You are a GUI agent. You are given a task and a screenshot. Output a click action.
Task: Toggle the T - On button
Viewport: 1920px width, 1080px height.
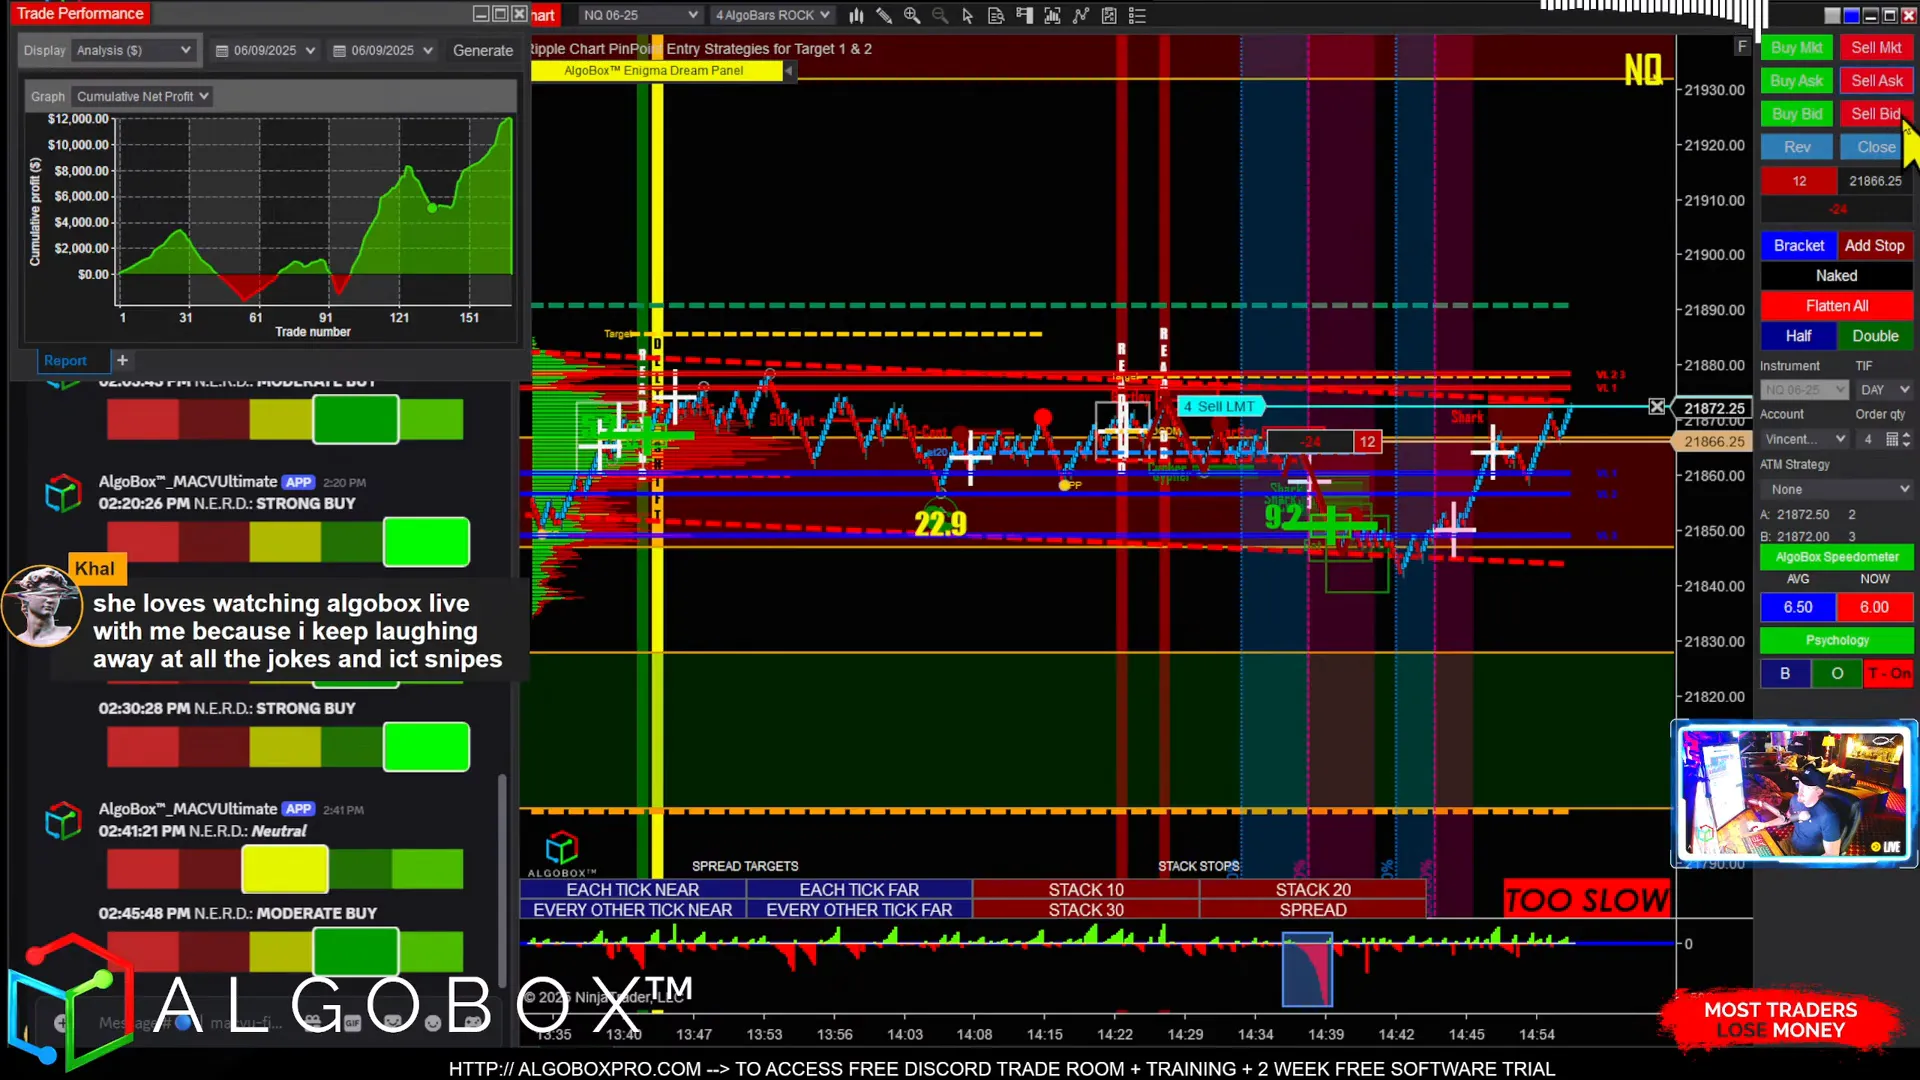pyautogui.click(x=1889, y=673)
